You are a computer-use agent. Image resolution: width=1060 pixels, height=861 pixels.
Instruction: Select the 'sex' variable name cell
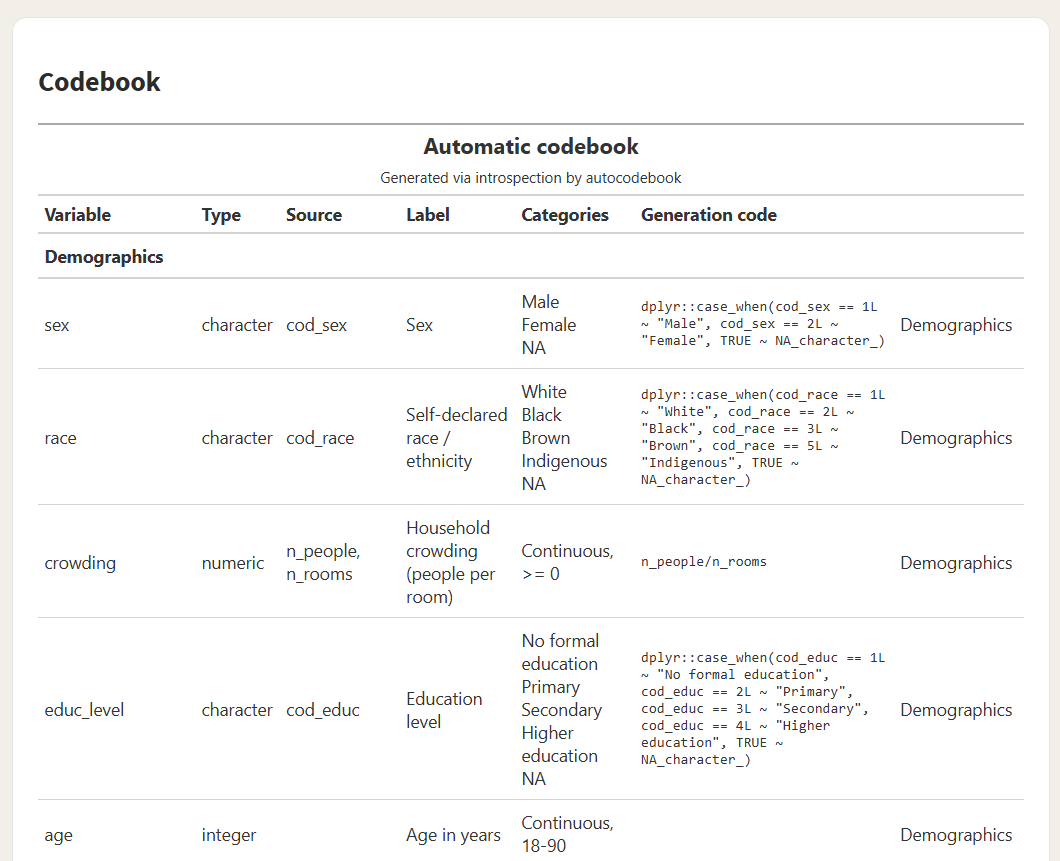coord(57,325)
